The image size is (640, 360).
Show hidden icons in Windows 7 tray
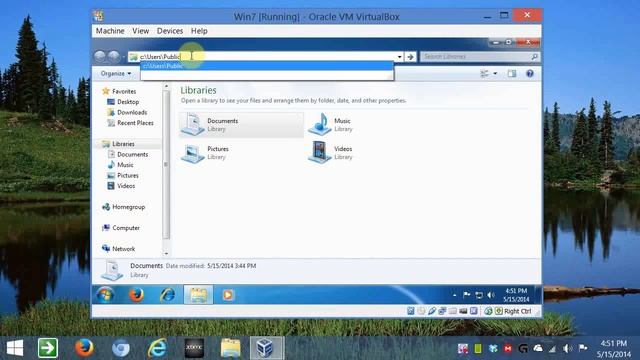[x=454, y=295]
